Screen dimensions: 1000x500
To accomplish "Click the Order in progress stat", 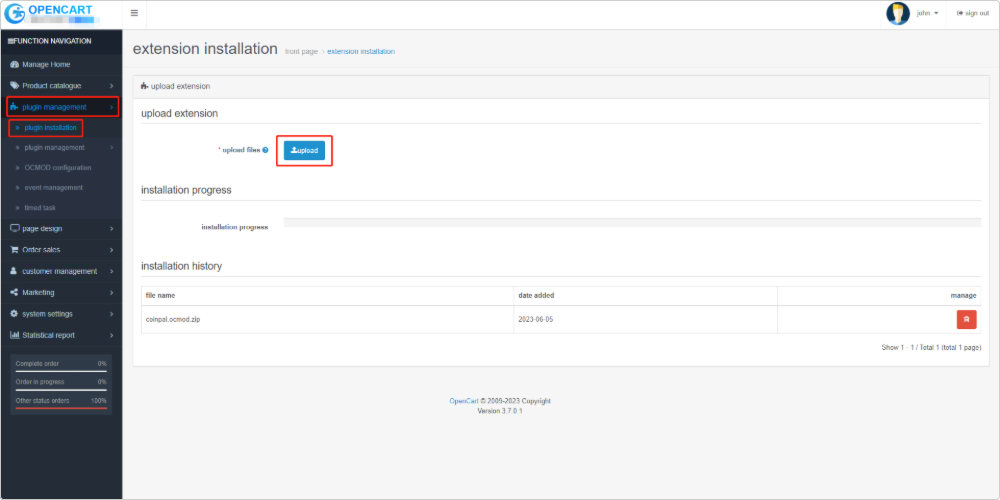I will pyautogui.click(x=61, y=382).
